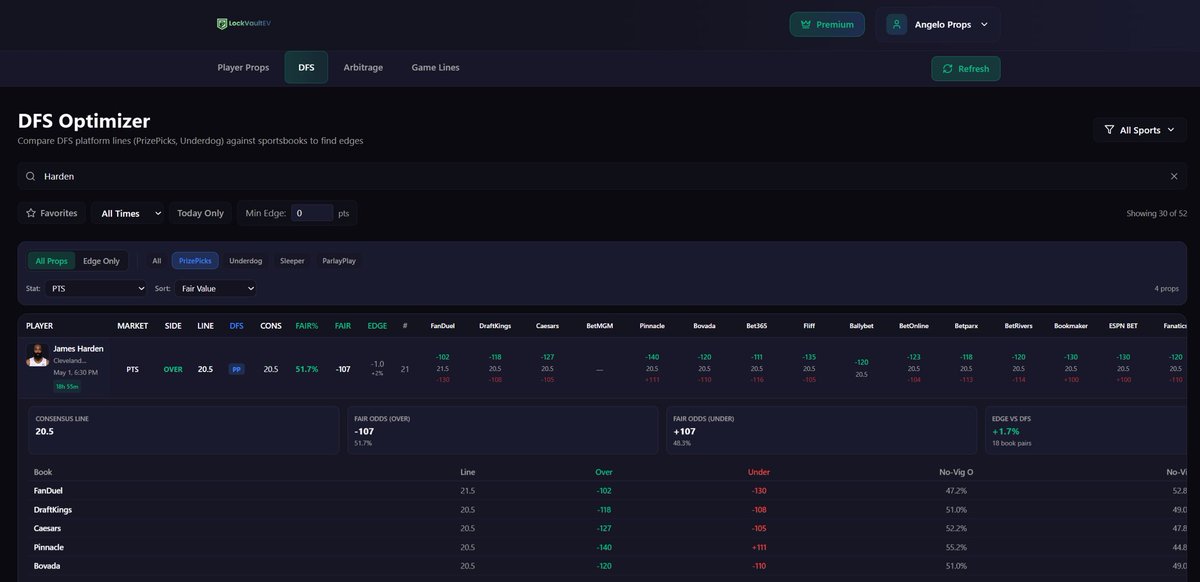Click the Fair Odds (Over) card
The width and height of the screenshot is (1200, 582).
tap(502, 430)
